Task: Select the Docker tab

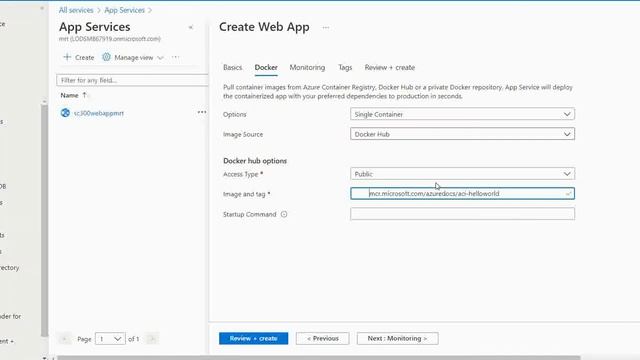Action: [266, 67]
